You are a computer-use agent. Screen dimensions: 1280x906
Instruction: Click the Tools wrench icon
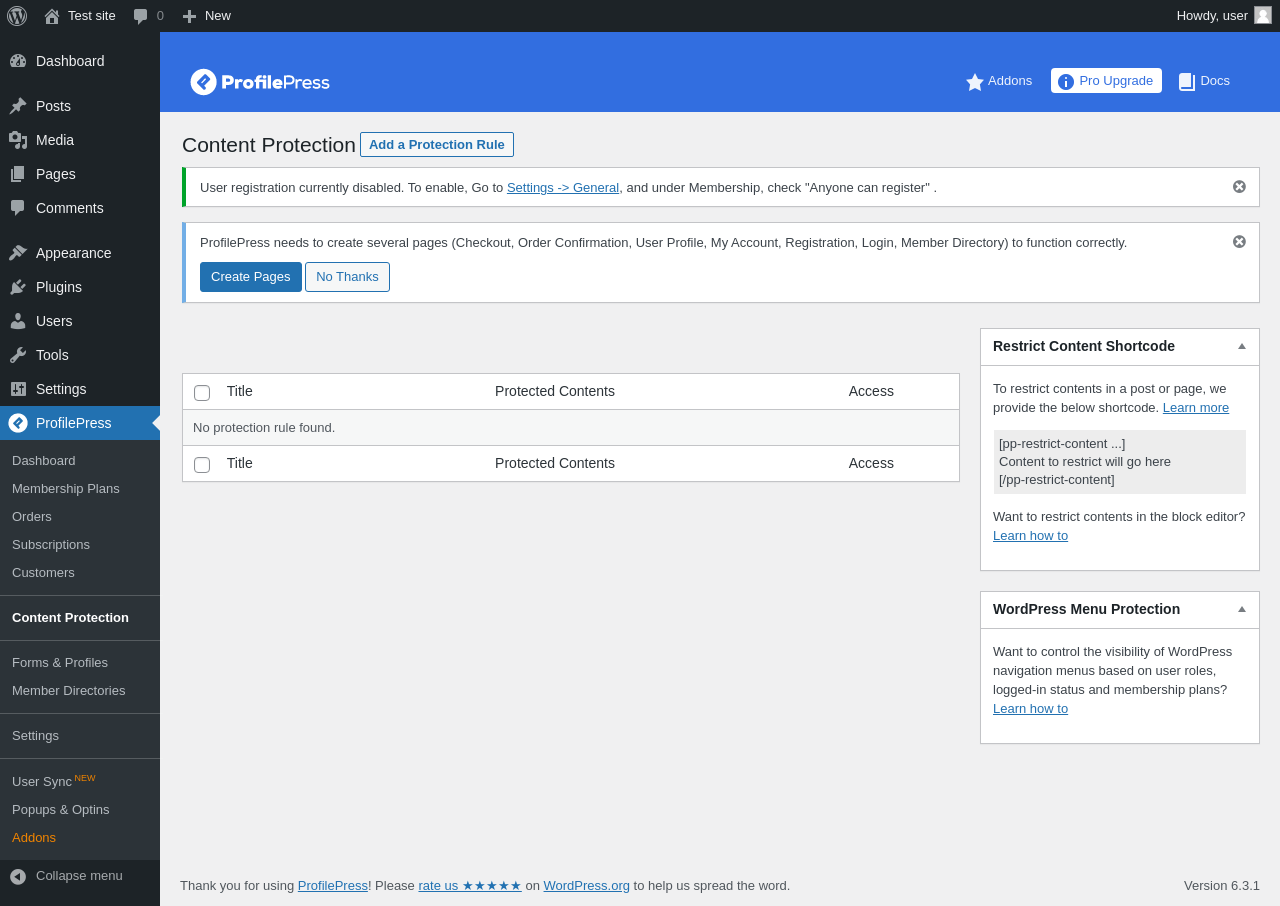(x=18, y=355)
